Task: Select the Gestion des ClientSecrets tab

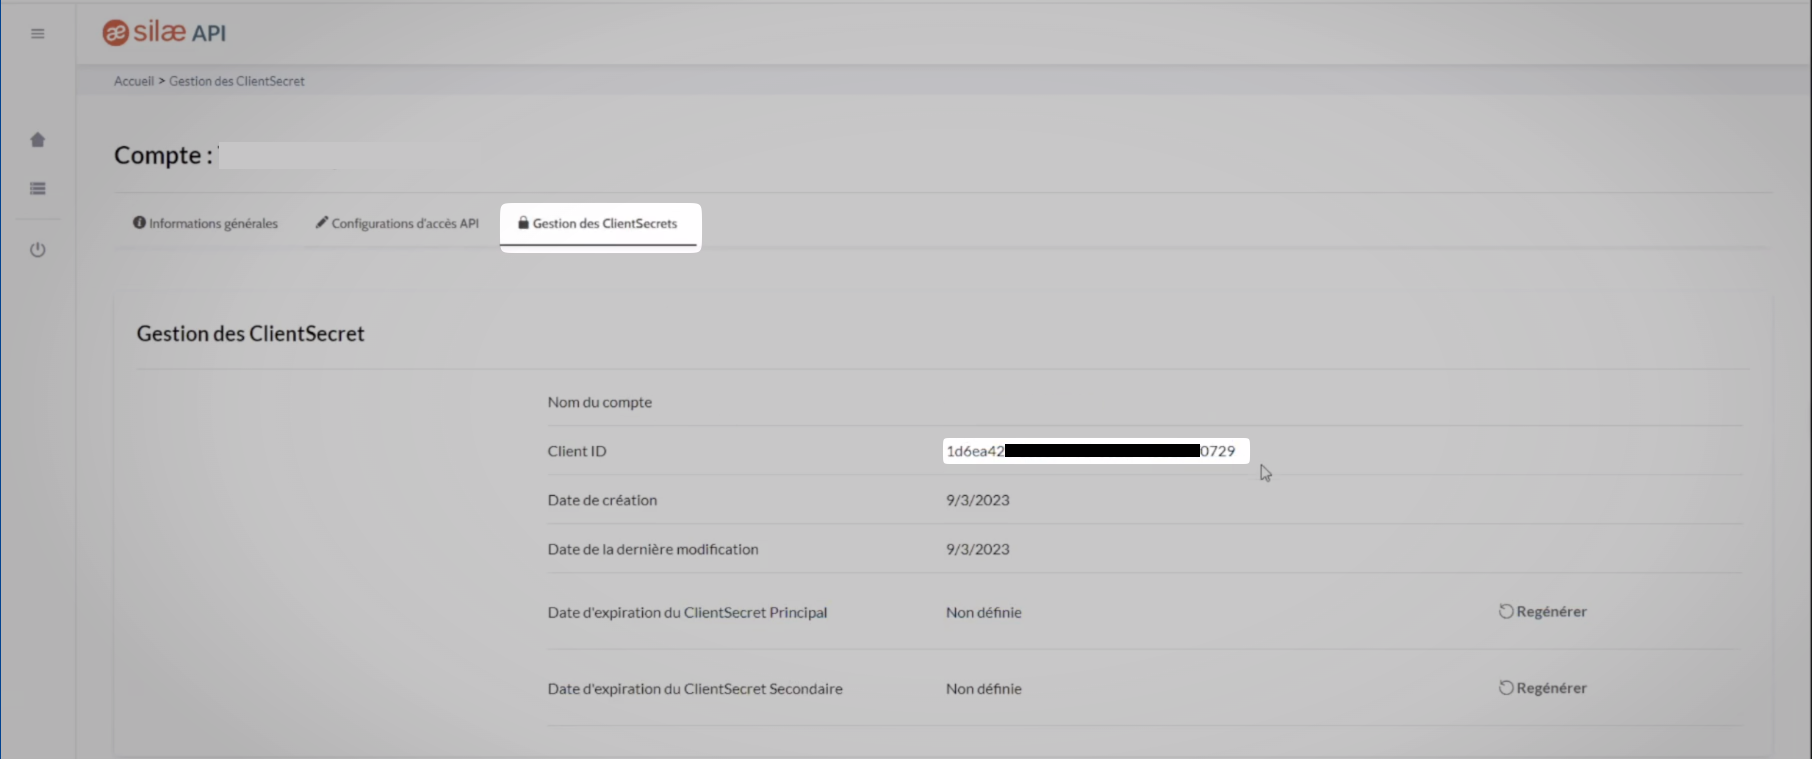Action: (604, 224)
